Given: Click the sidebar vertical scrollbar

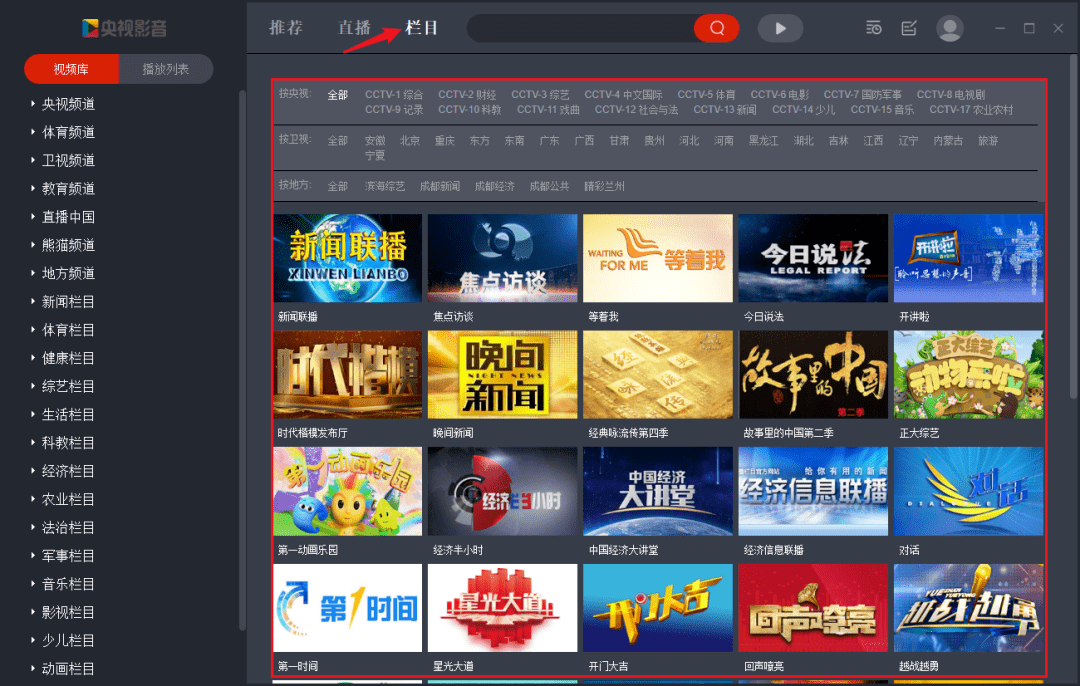Looking at the screenshot, I should [242, 360].
